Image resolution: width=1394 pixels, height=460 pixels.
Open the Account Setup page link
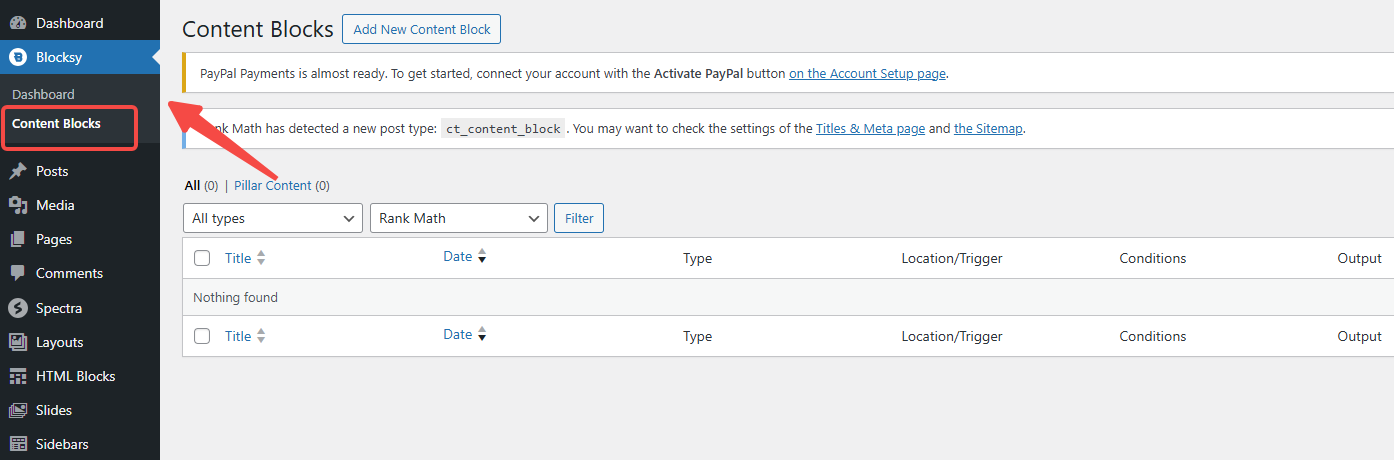tap(867, 73)
